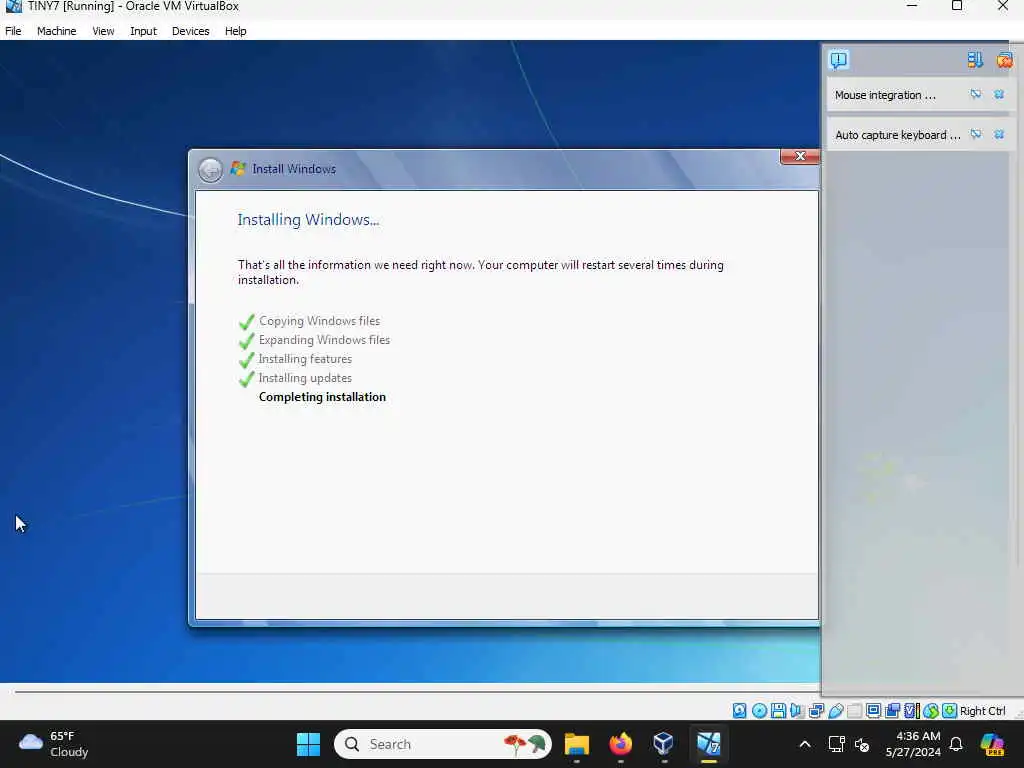Select the running TINY7 VM taskbar icon
The image size is (1024, 768).
[709, 744]
